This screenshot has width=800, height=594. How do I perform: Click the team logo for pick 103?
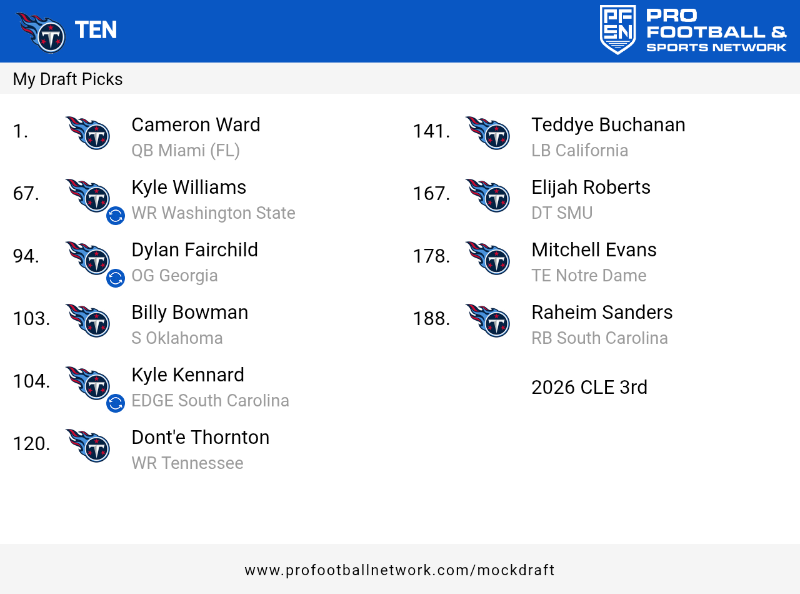(x=88, y=320)
